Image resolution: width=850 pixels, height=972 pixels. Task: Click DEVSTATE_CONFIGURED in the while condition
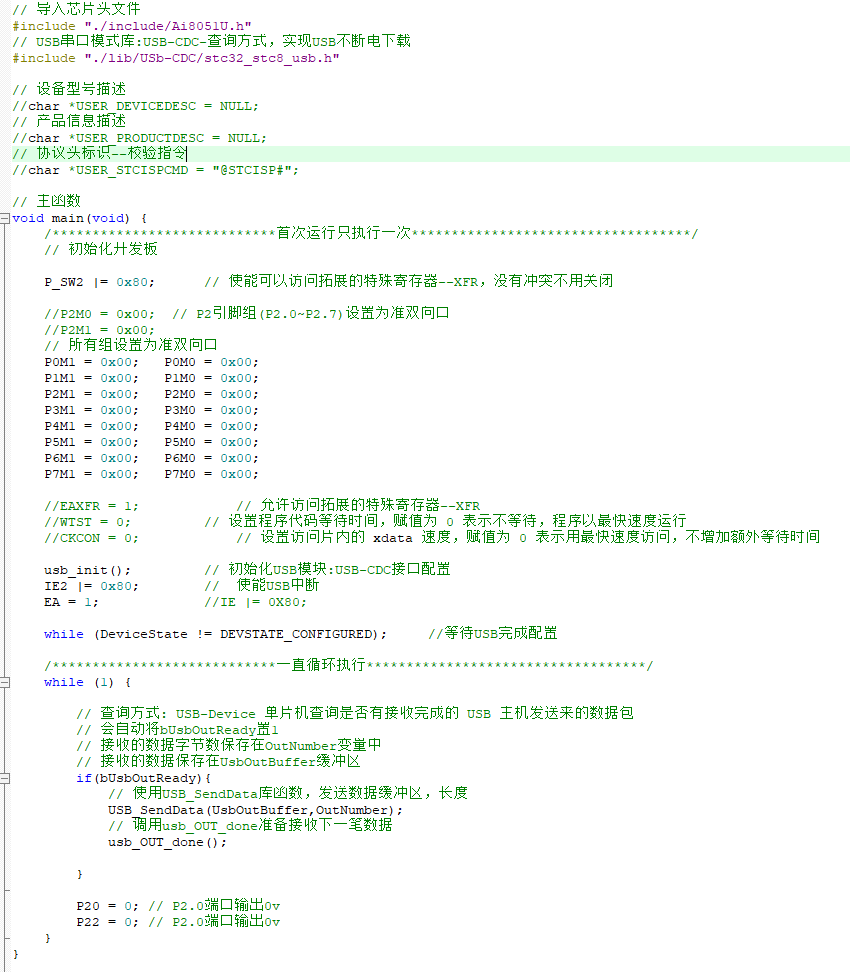tap(296, 634)
